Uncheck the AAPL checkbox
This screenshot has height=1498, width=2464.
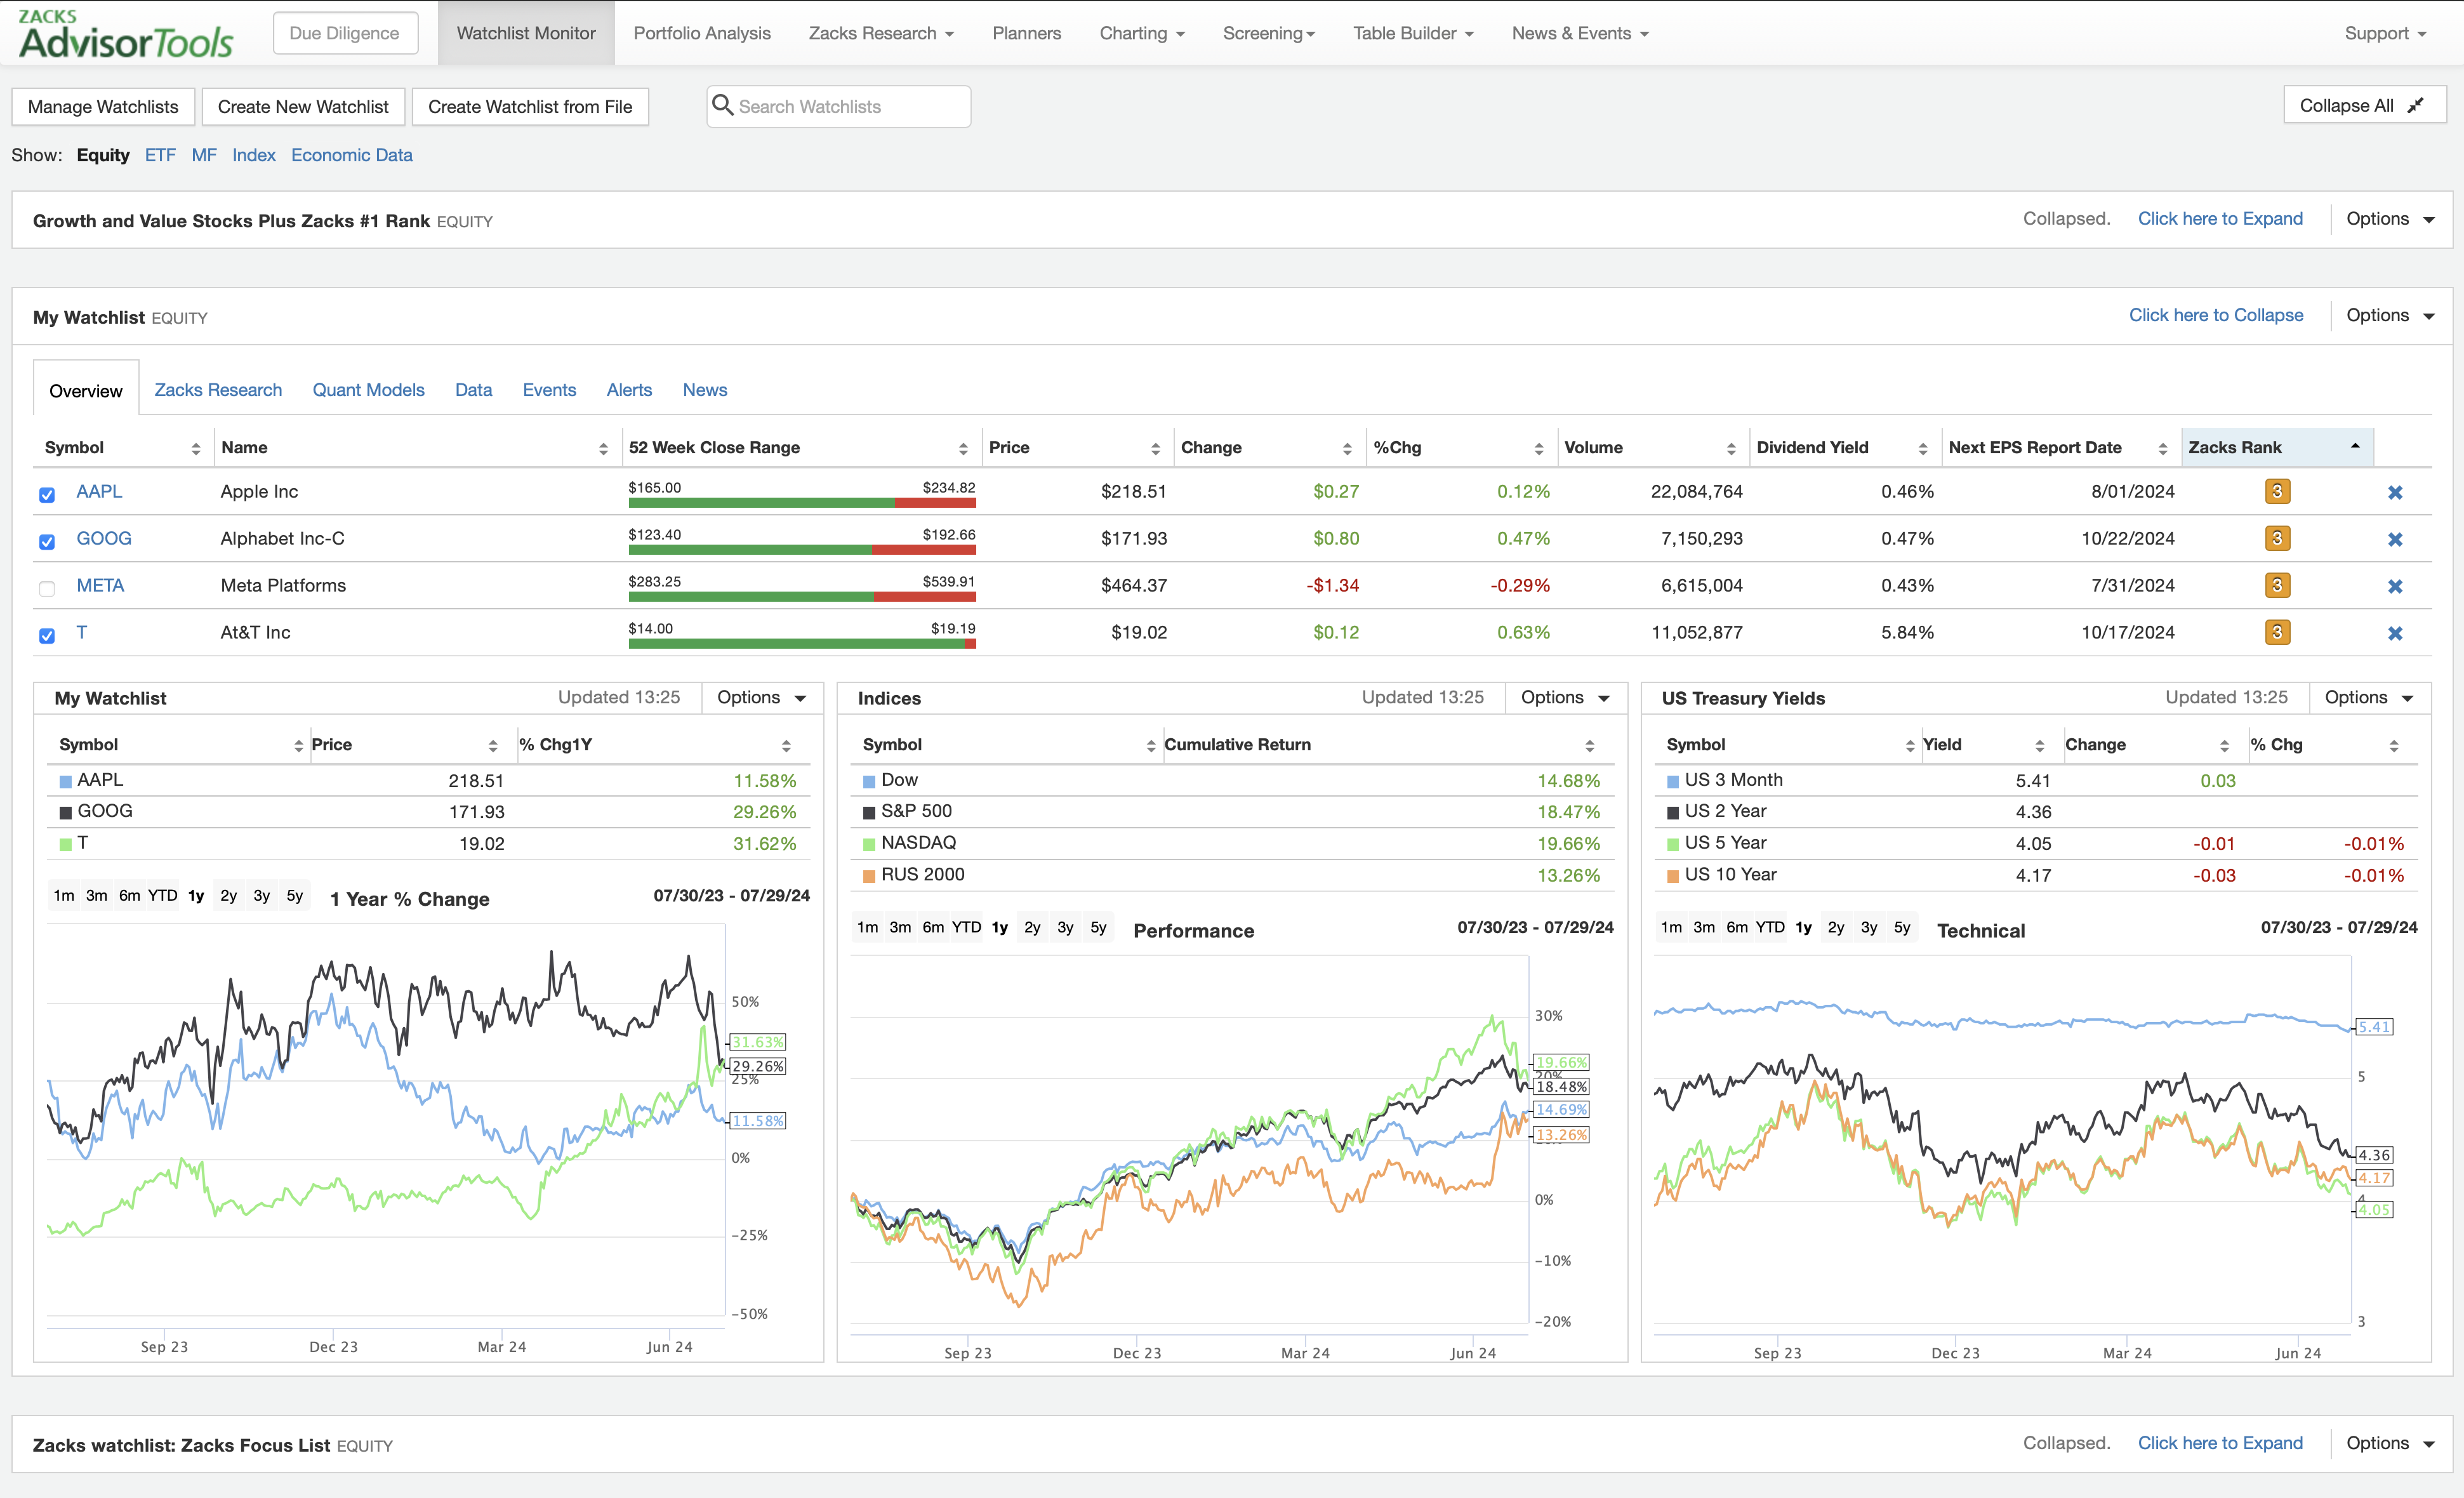tap(47, 494)
